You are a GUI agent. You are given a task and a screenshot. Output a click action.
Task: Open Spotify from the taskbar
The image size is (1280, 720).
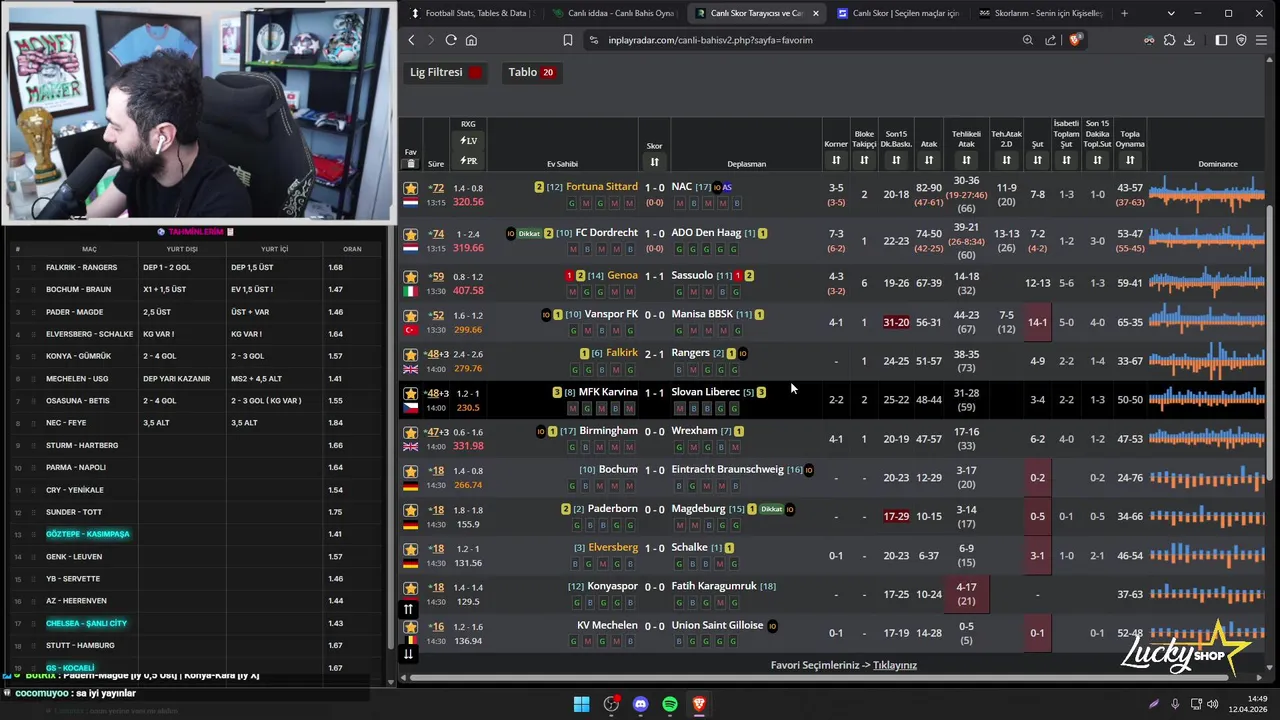tap(670, 704)
